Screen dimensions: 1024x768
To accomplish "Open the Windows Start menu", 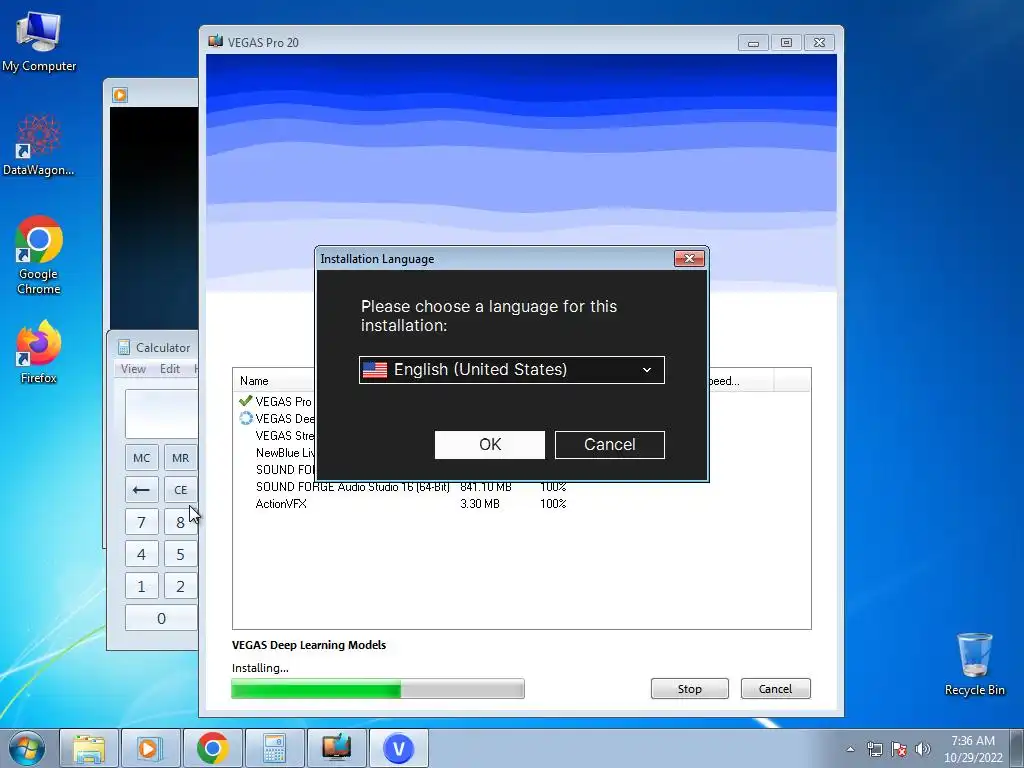I will click(x=26, y=748).
